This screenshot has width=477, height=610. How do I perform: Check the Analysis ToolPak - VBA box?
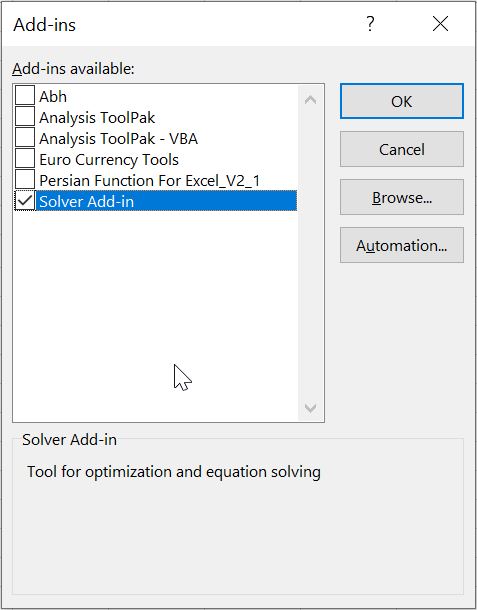coord(25,138)
